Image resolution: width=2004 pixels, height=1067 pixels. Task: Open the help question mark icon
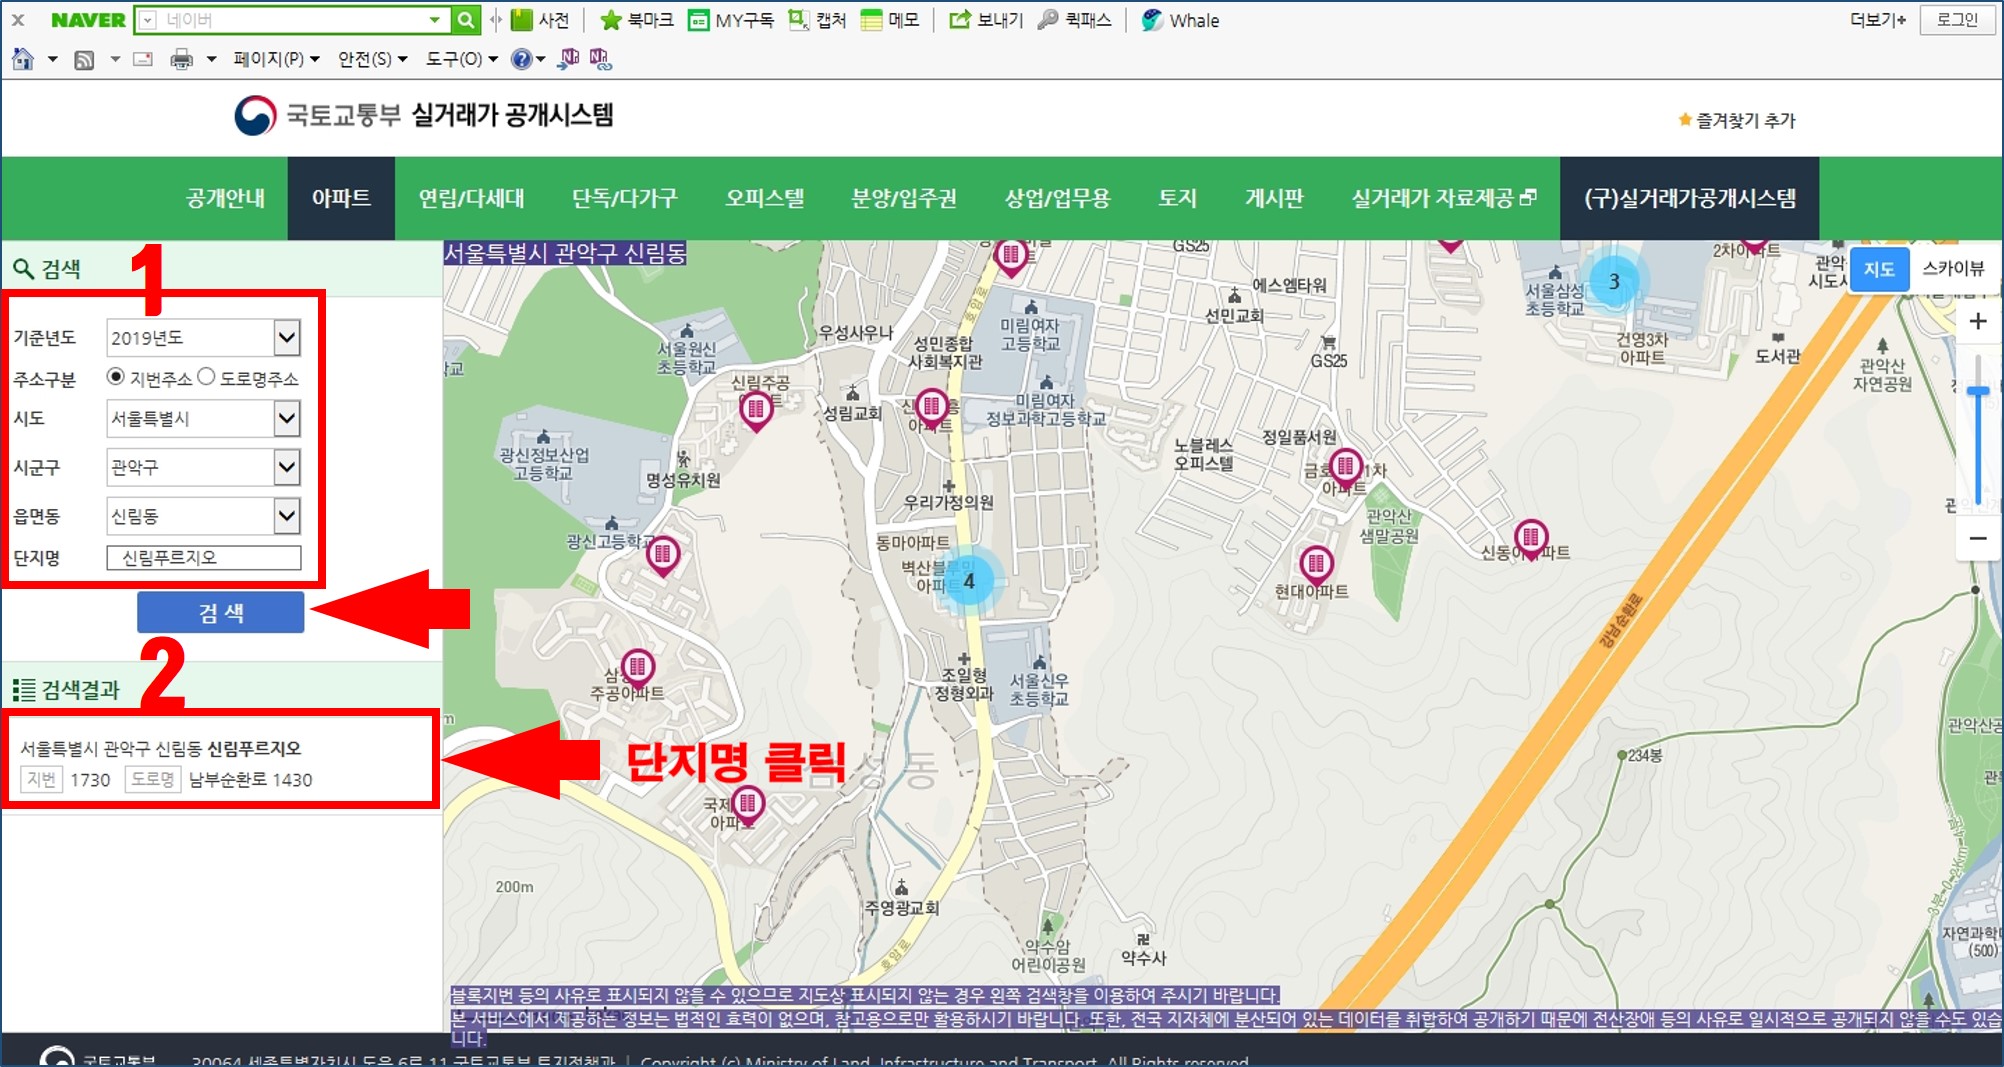point(521,59)
